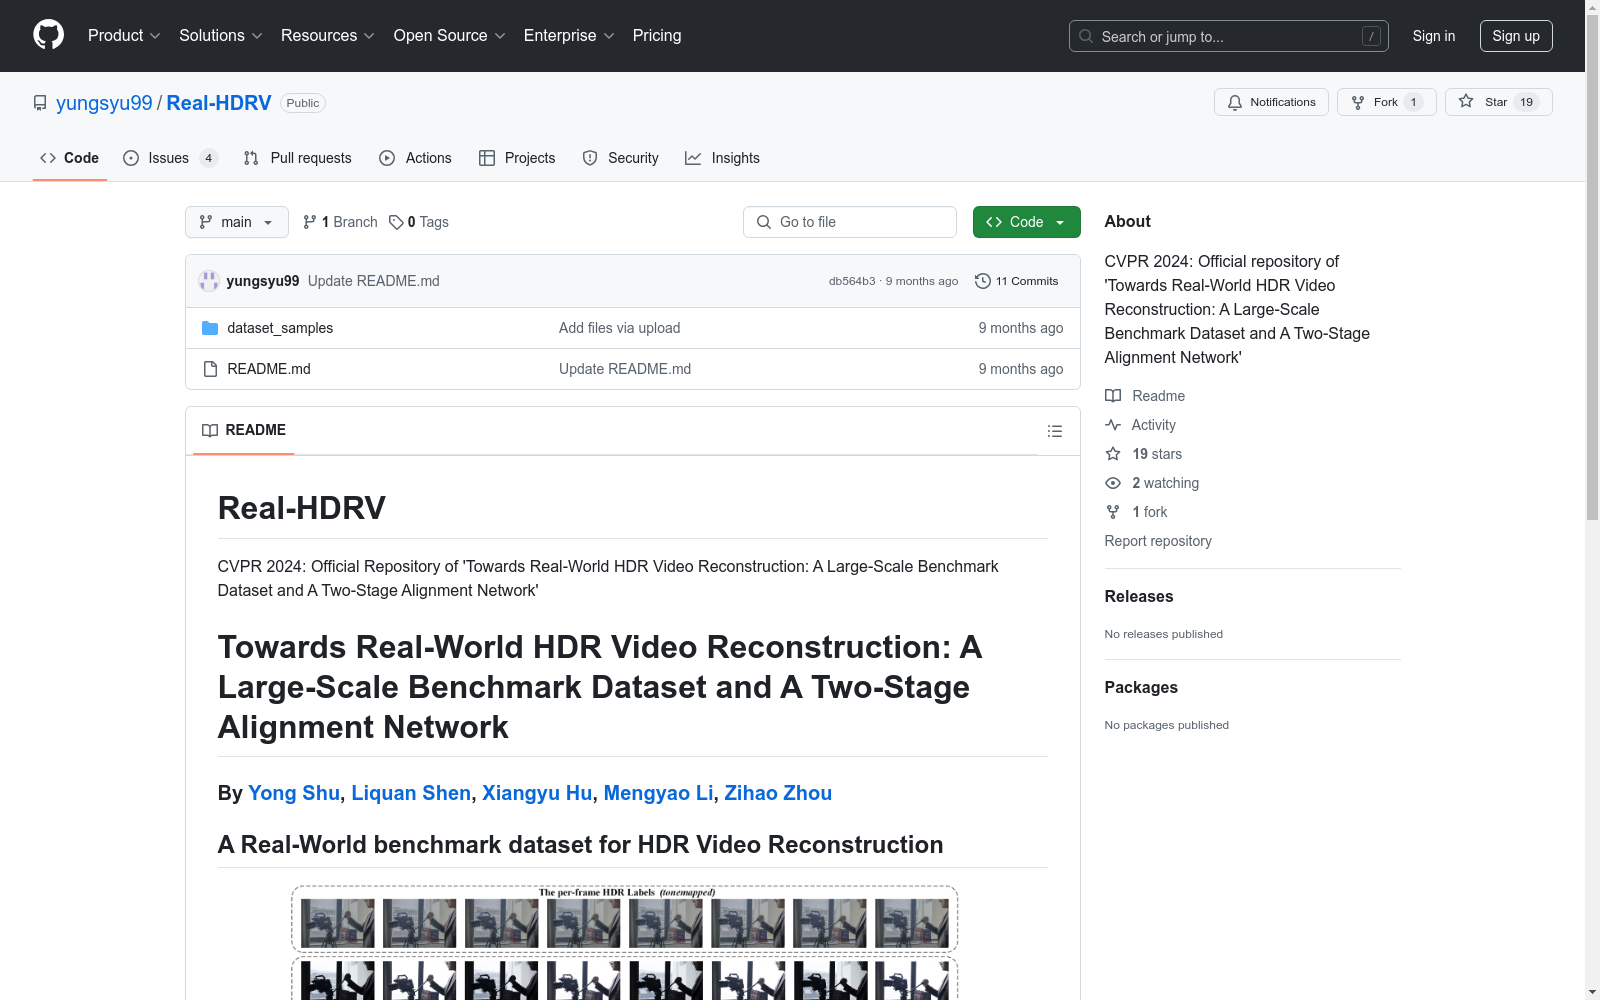Open the Actions tab

[416, 158]
